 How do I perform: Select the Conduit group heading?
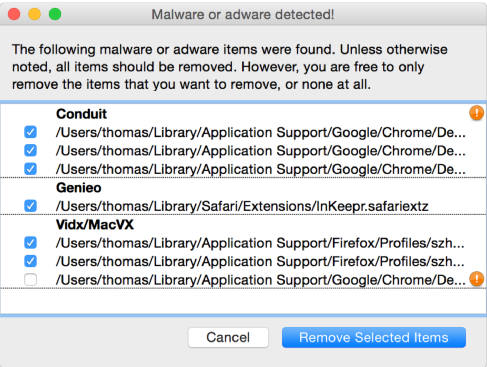(81, 114)
